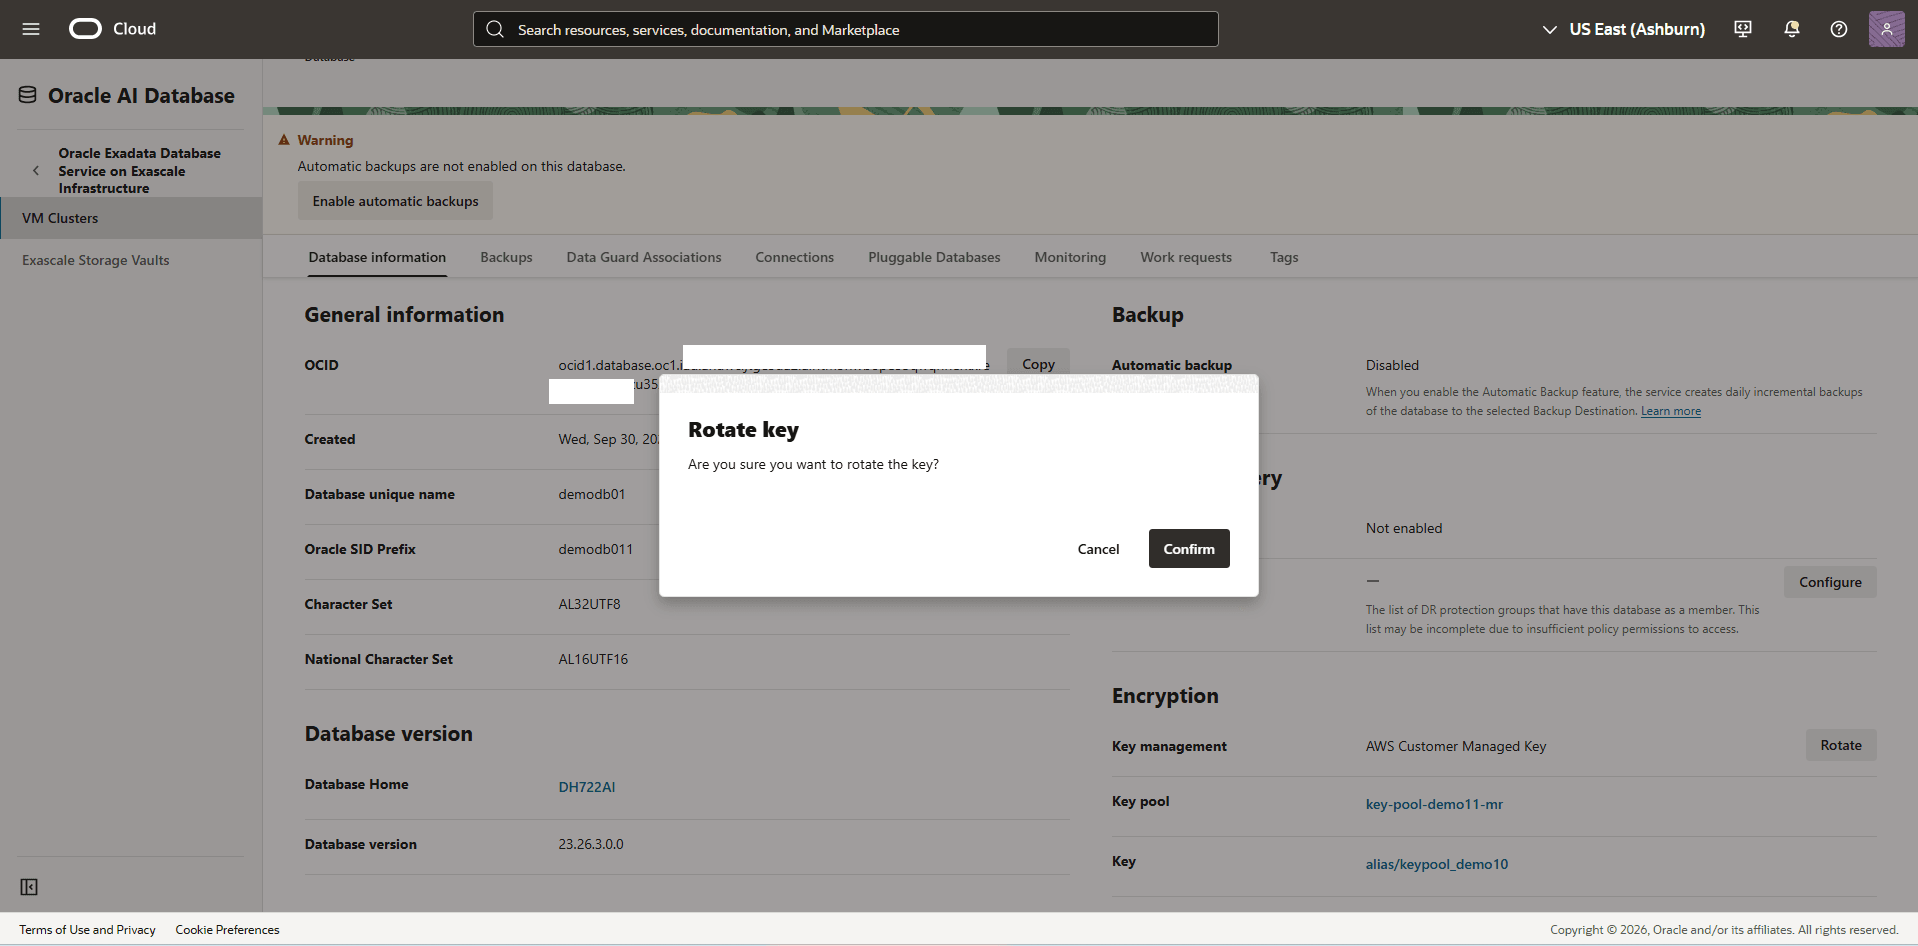Select the AWS Customer Managed Key text
The height and width of the screenshot is (946, 1918).
(x=1456, y=746)
